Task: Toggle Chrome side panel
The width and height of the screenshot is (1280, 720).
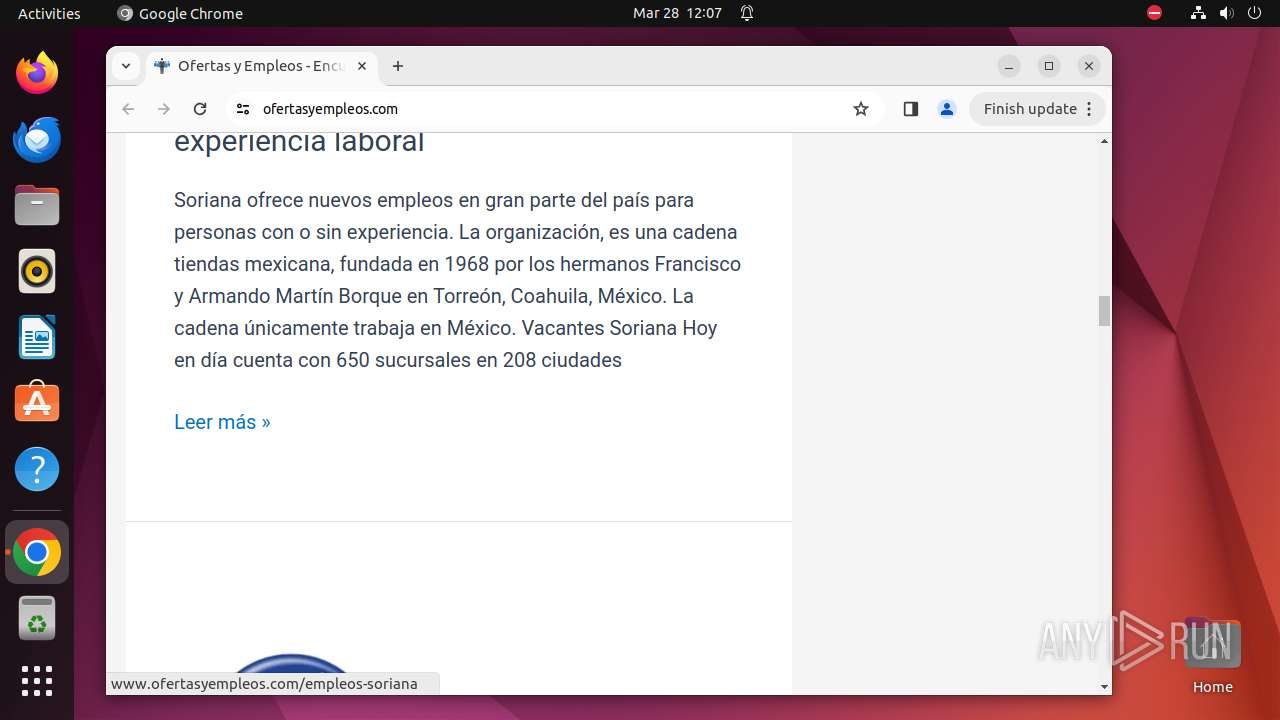Action: [910, 109]
